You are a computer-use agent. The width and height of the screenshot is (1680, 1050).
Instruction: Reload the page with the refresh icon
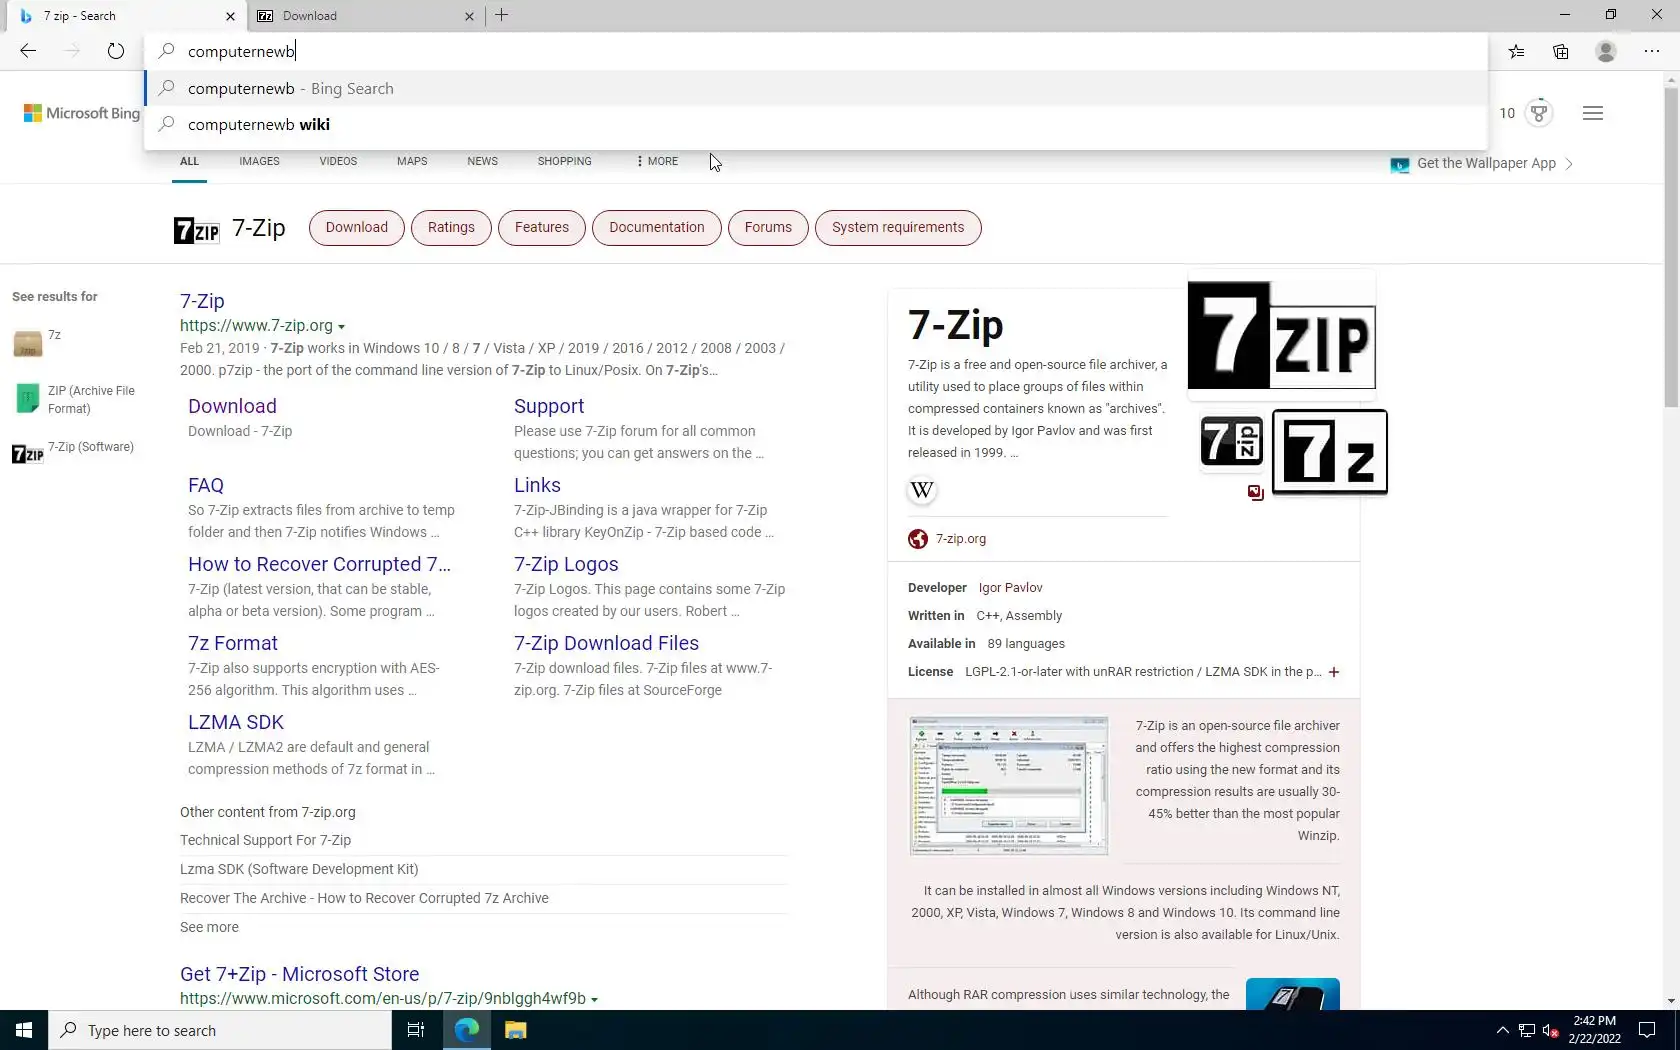116,51
